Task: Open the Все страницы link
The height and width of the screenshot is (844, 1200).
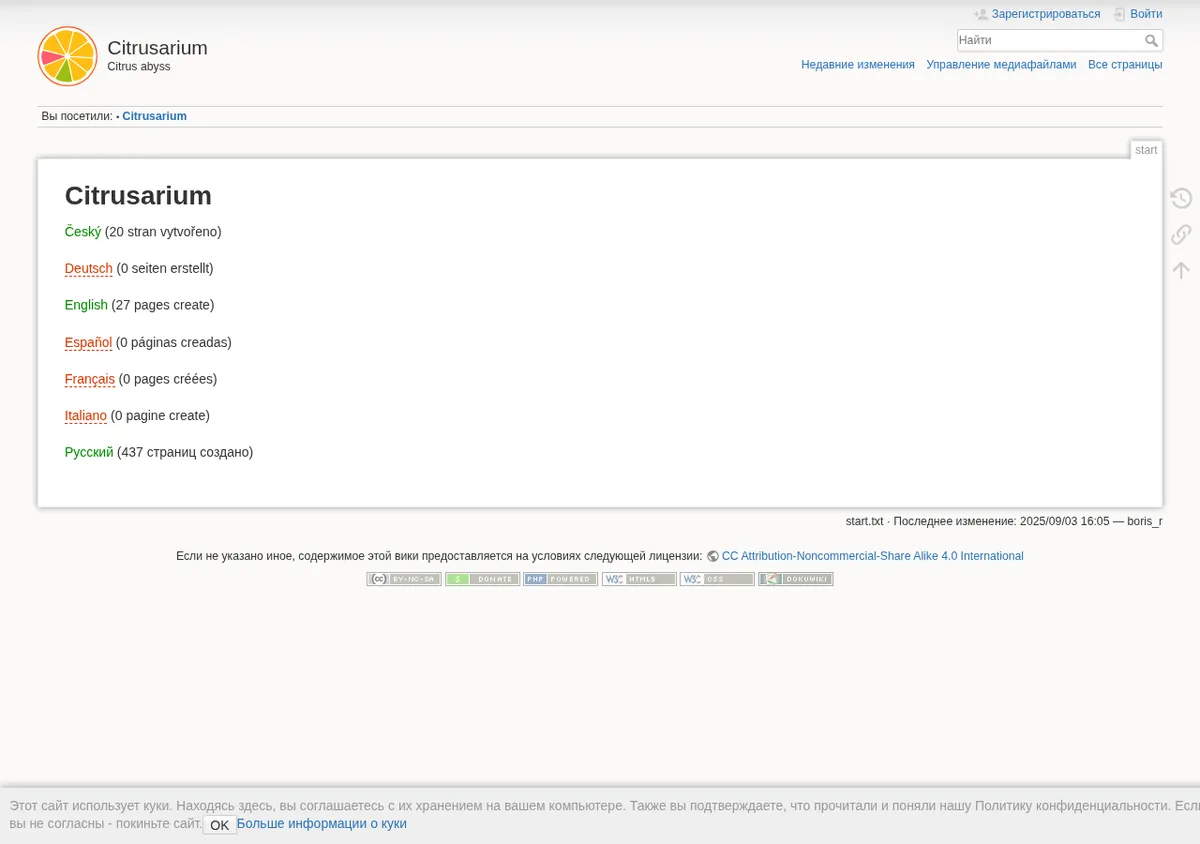Action: (1125, 65)
